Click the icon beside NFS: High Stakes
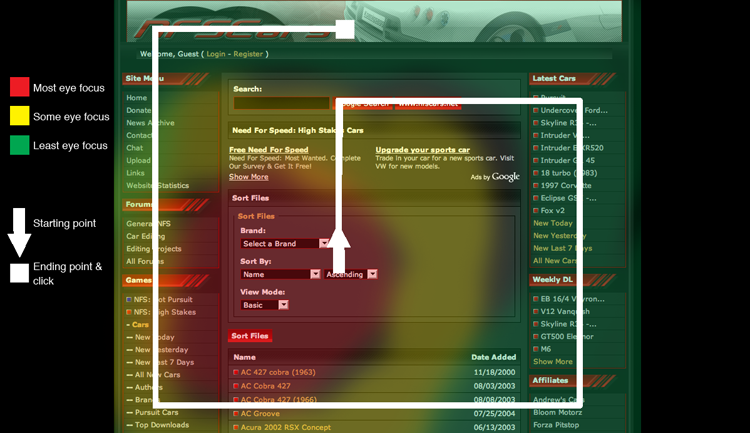Screen dimensions: 750x433 (129, 312)
